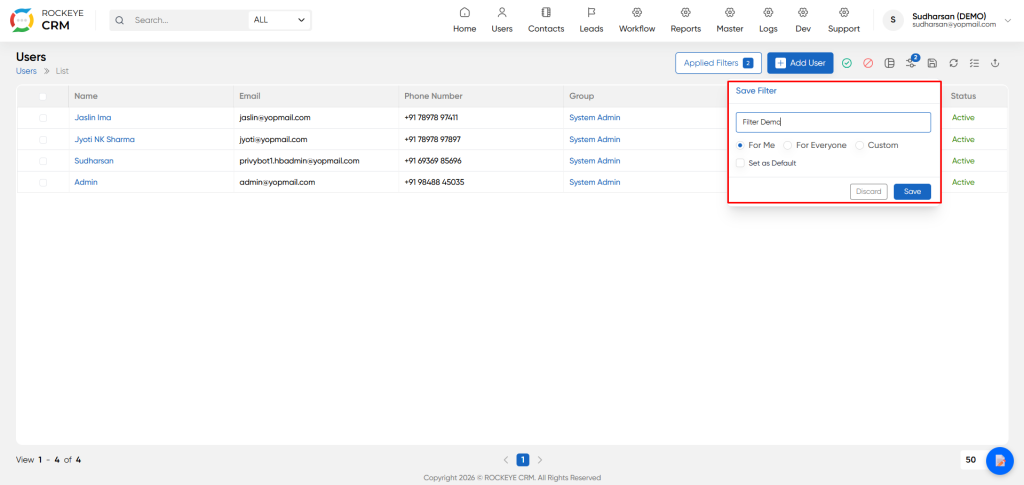Open the 50 page size selector
The image size is (1024, 485).
pos(971,460)
